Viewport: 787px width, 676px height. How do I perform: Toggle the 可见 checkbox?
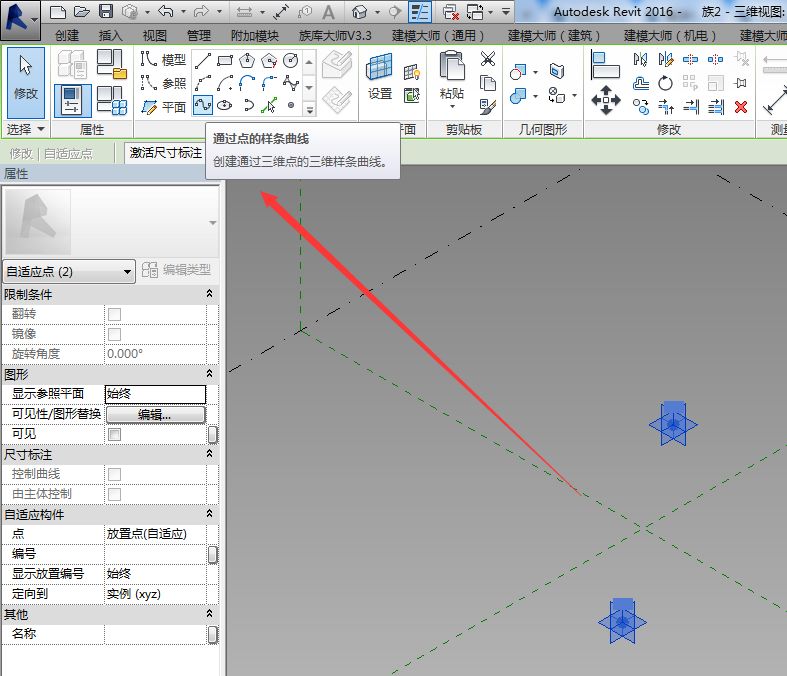pyautogui.click(x=114, y=434)
